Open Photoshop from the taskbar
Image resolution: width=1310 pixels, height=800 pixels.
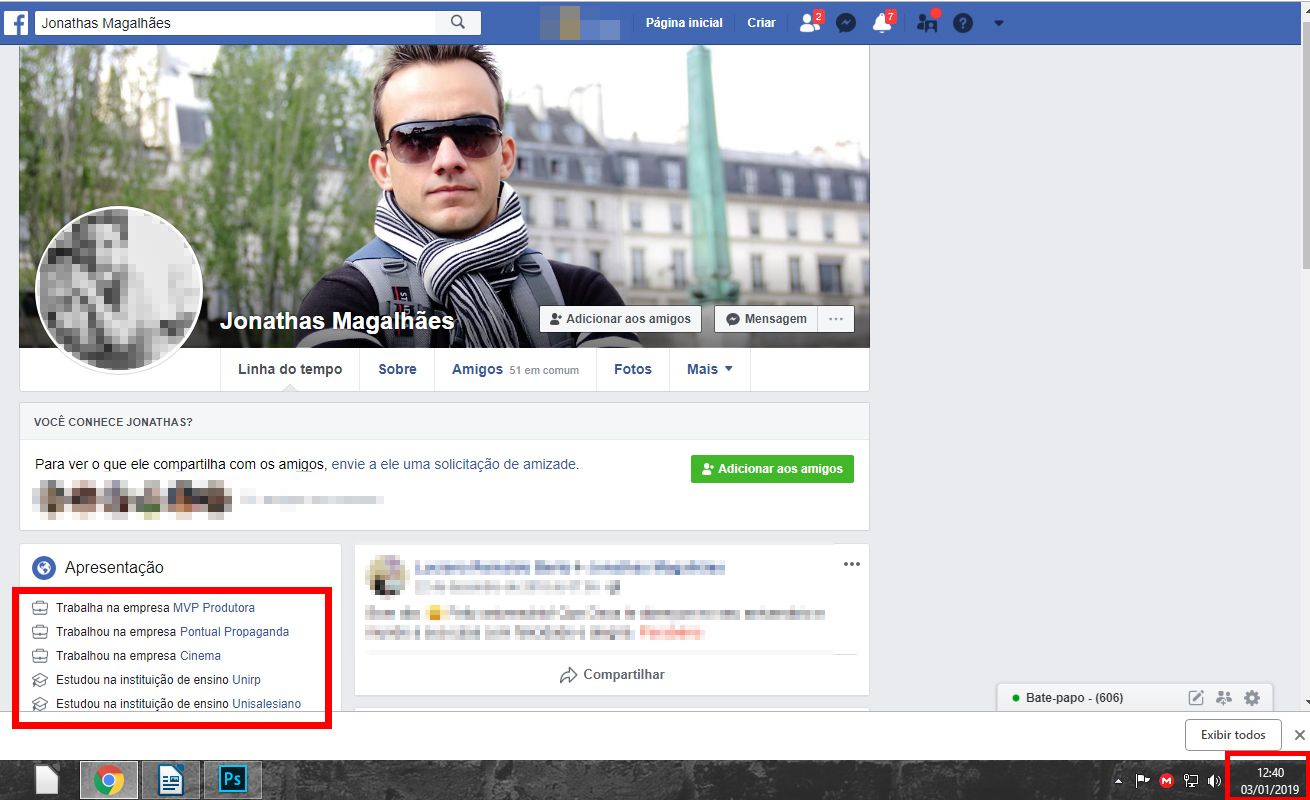coord(234,779)
